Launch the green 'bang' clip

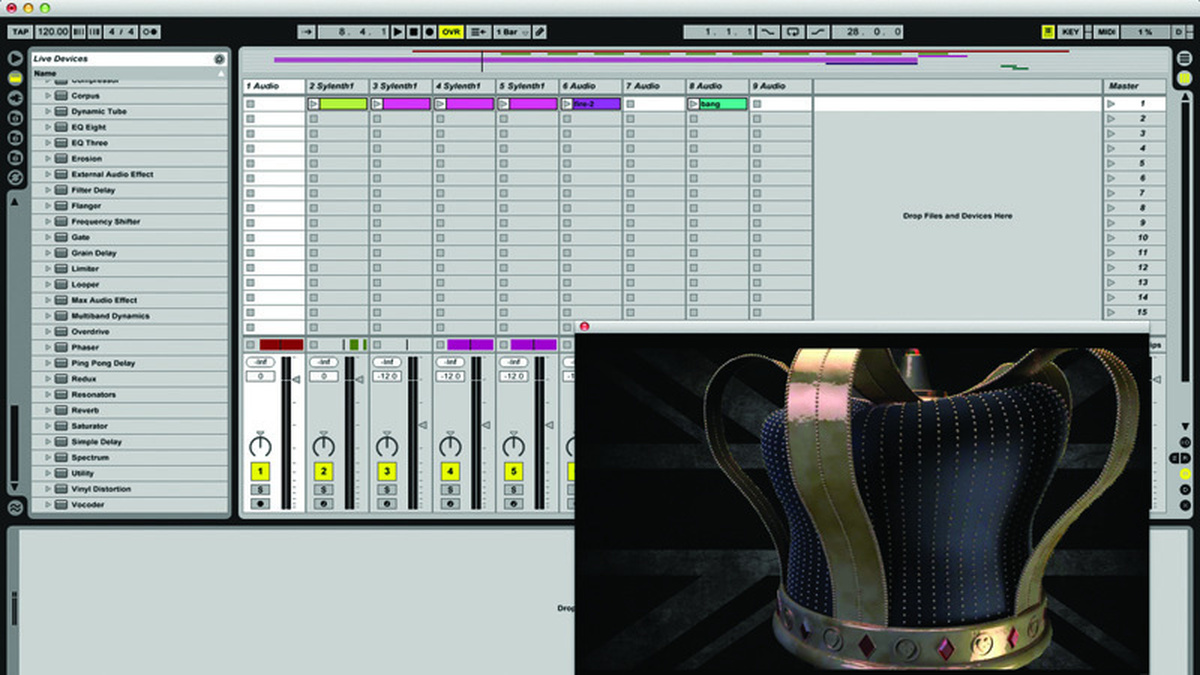pyautogui.click(x=693, y=104)
